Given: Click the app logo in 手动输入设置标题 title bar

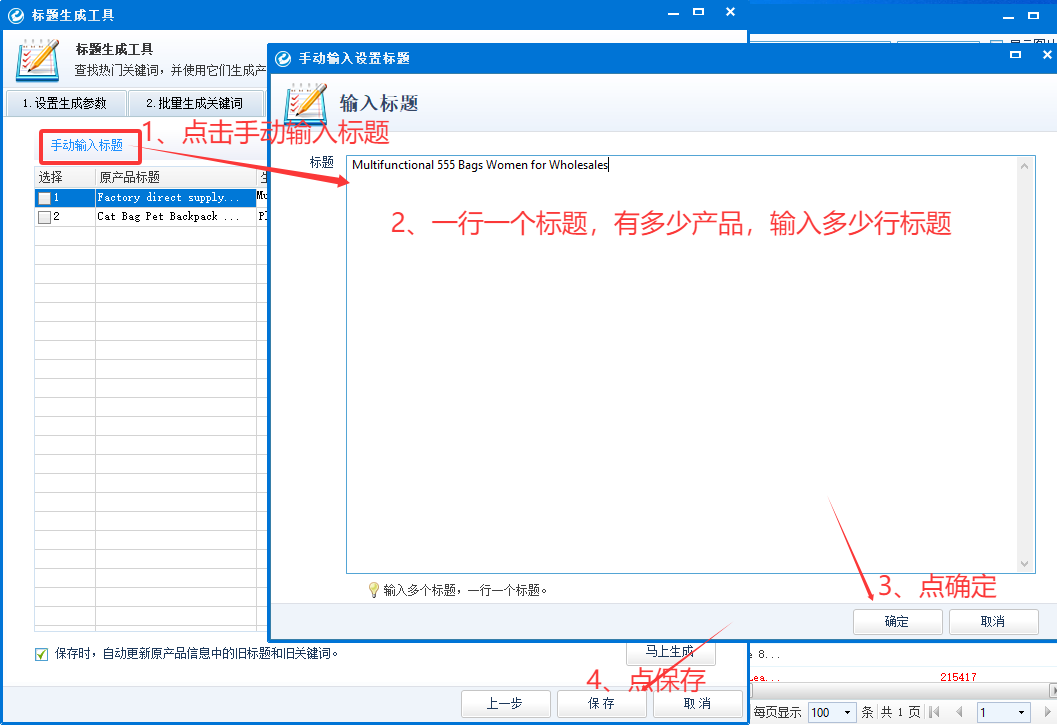Looking at the screenshot, I should click(283, 58).
